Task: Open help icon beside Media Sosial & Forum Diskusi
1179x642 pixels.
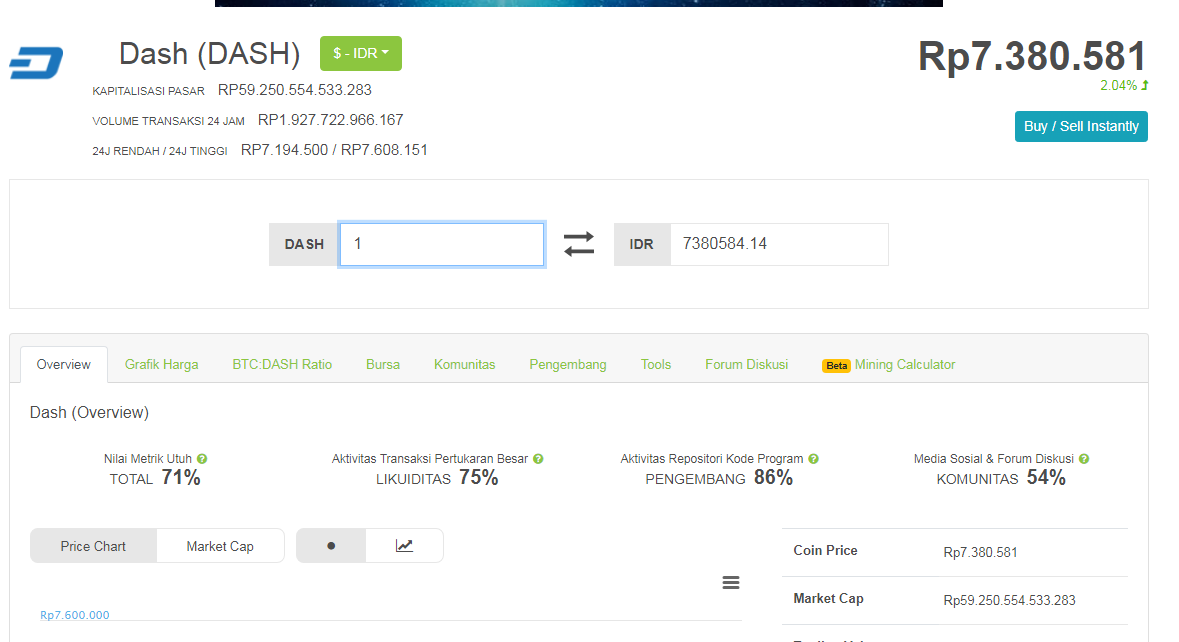Action: click(x=1084, y=459)
